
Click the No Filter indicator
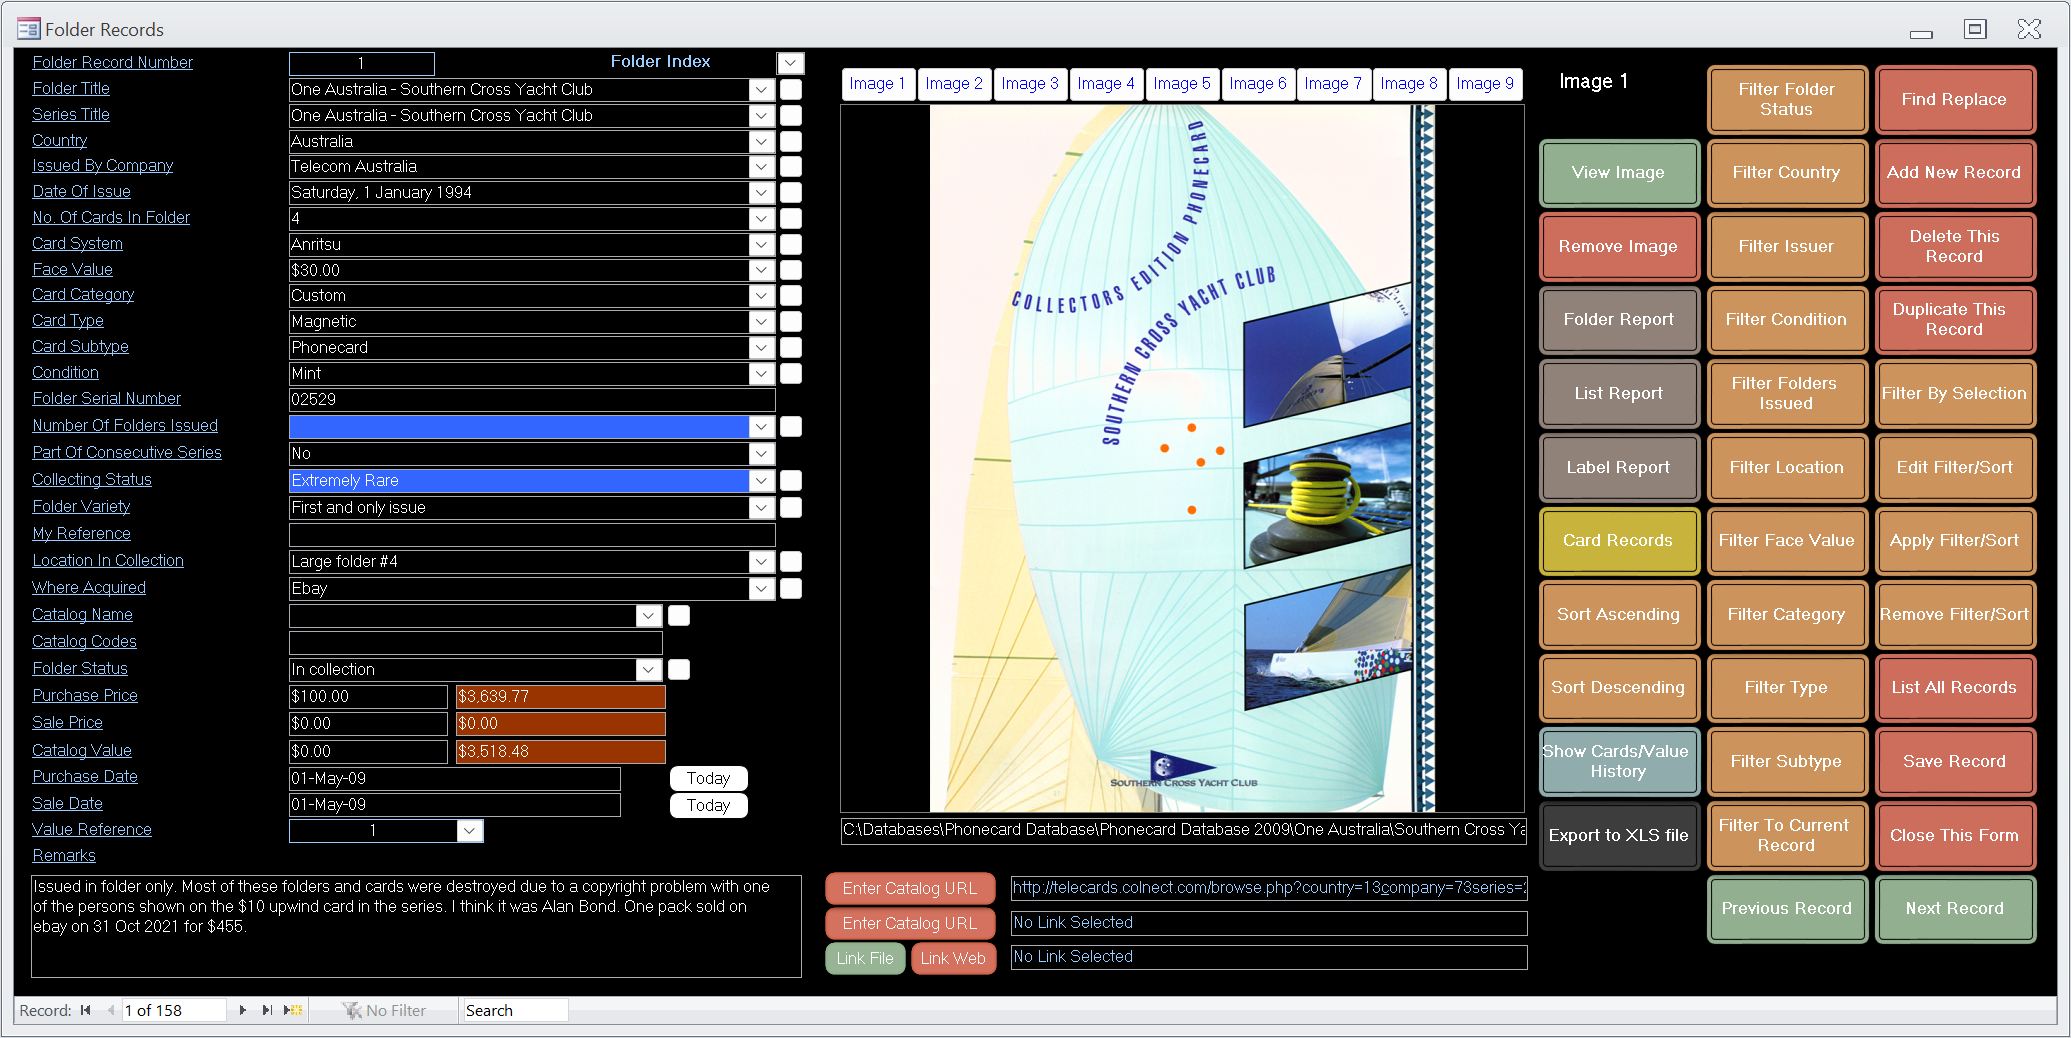click(384, 1010)
